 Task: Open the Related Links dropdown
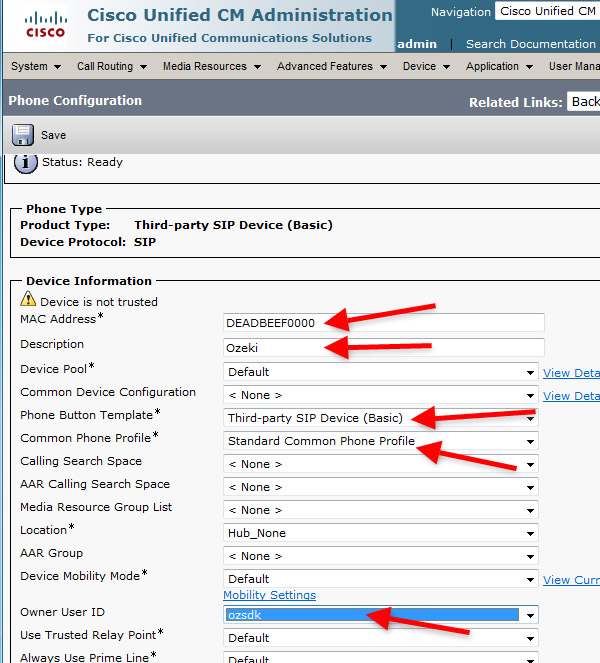tap(584, 101)
